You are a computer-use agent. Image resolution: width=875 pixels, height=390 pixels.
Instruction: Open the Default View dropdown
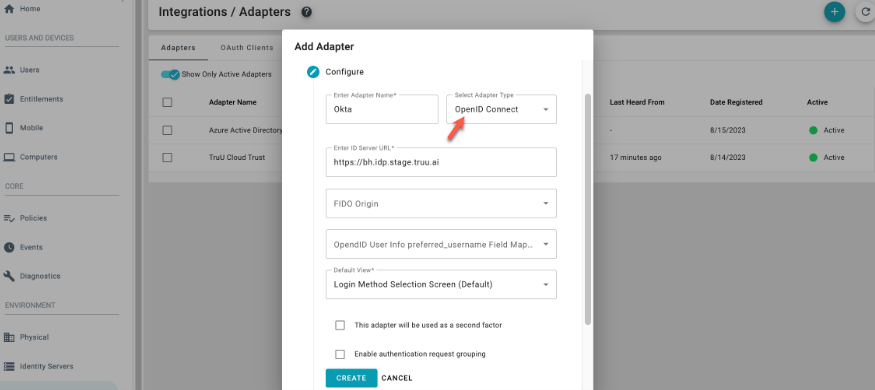pos(441,285)
